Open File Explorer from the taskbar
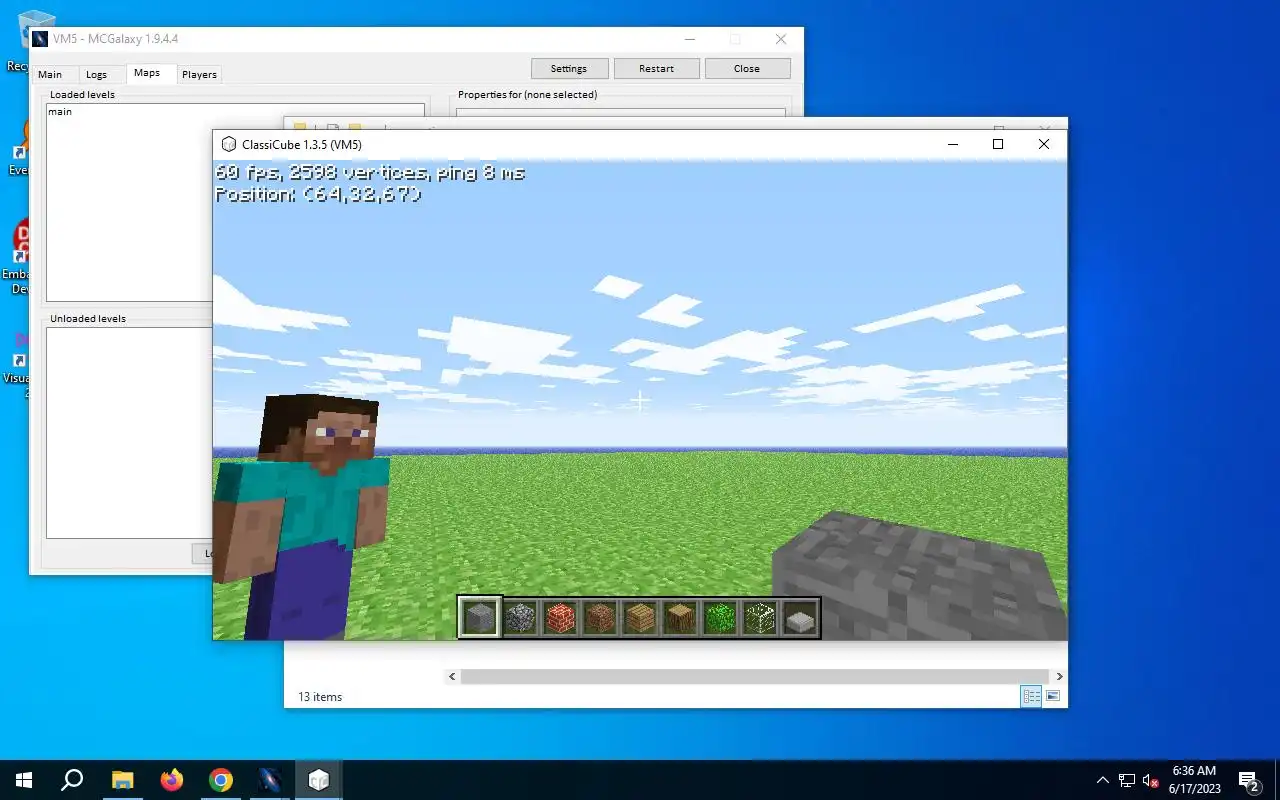Screen dimensions: 1280x800 point(122,780)
